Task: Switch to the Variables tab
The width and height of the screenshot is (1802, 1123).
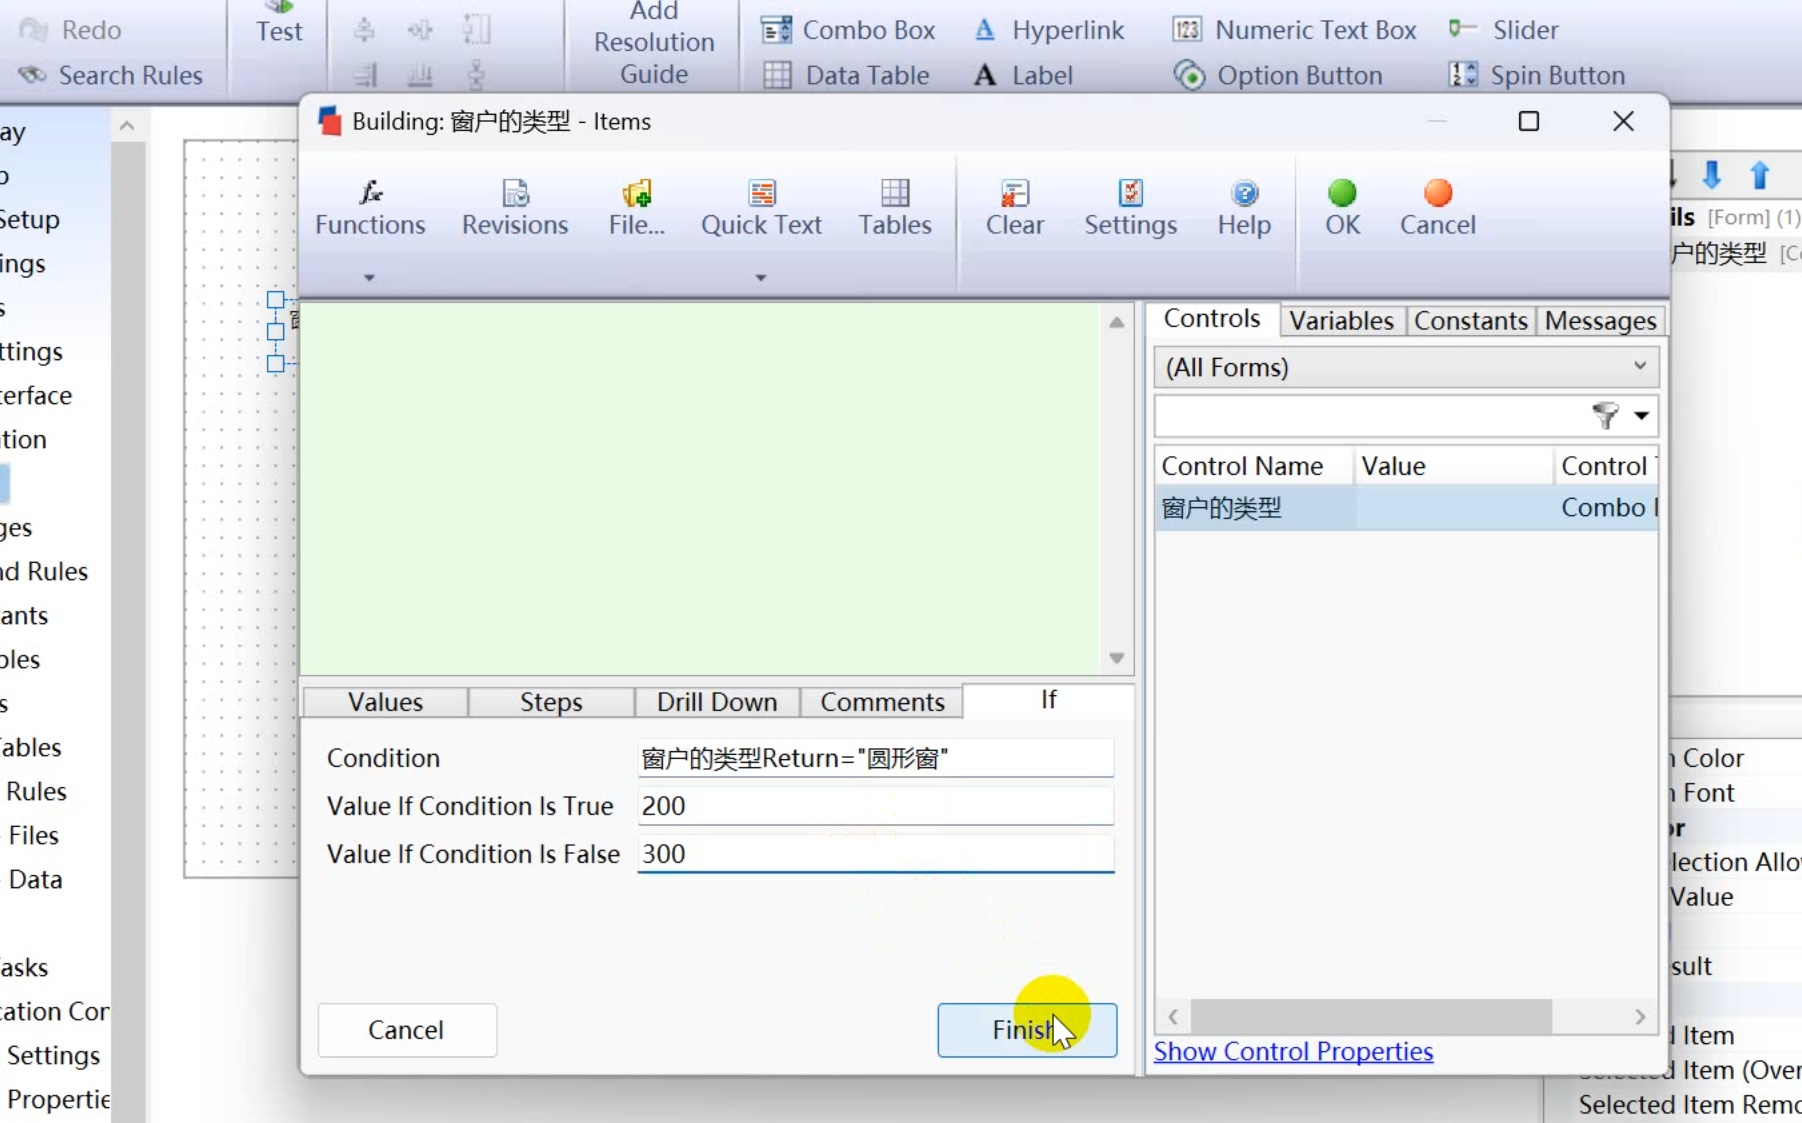Action: click(x=1340, y=321)
